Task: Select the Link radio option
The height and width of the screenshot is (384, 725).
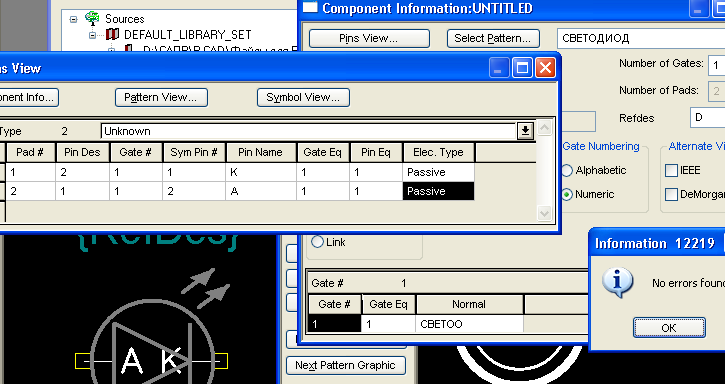Action: pos(317,242)
